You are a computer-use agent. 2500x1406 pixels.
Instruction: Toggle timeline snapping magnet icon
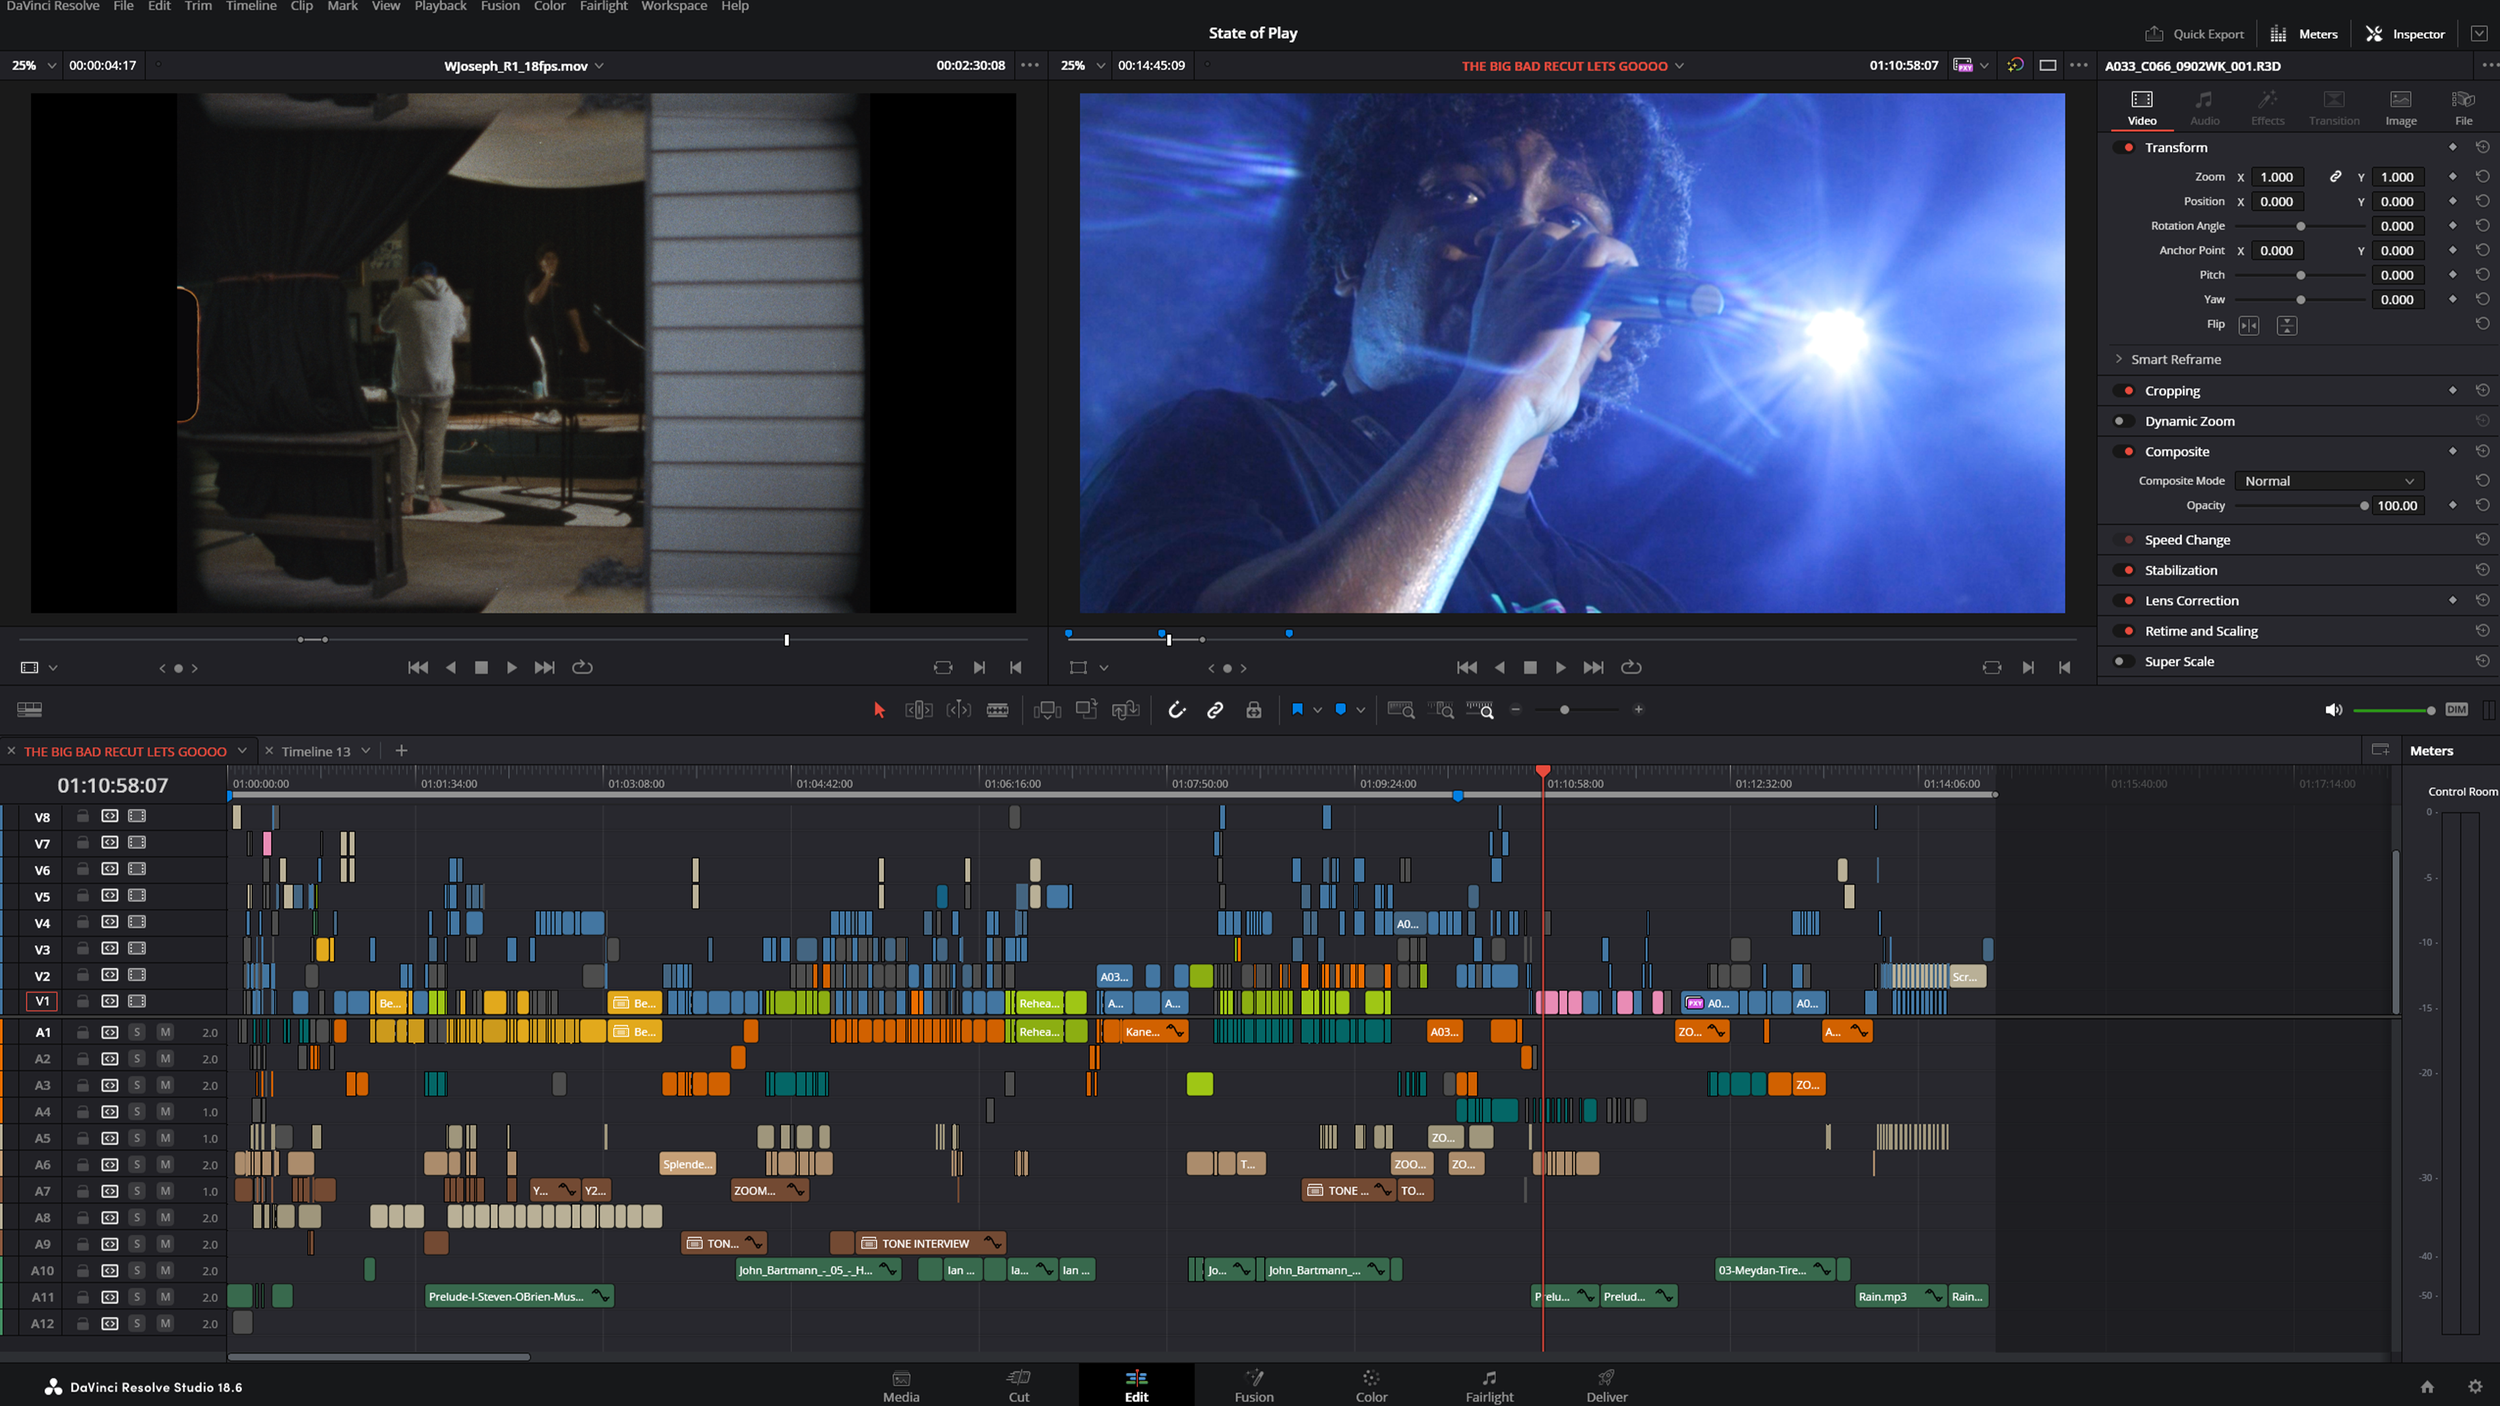click(x=1177, y=710)
